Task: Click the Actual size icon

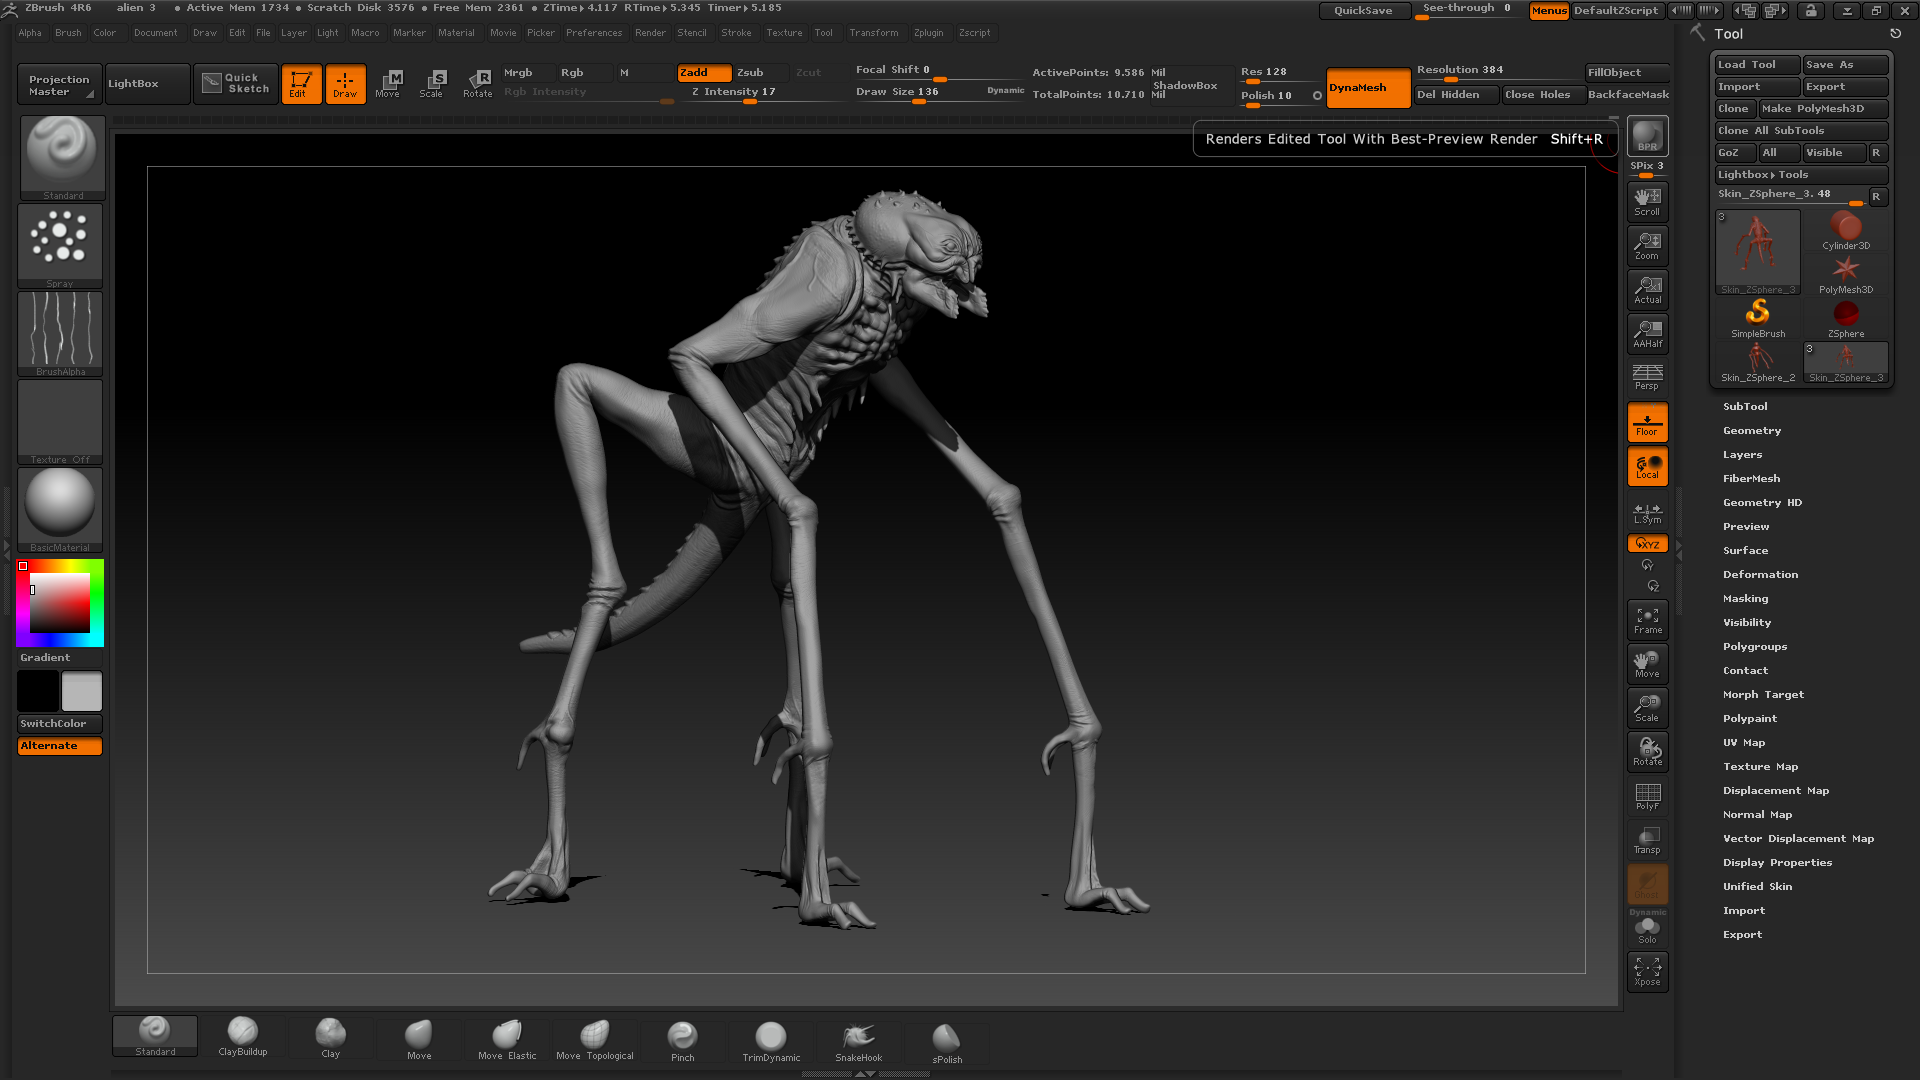Action: [1647, 289]
